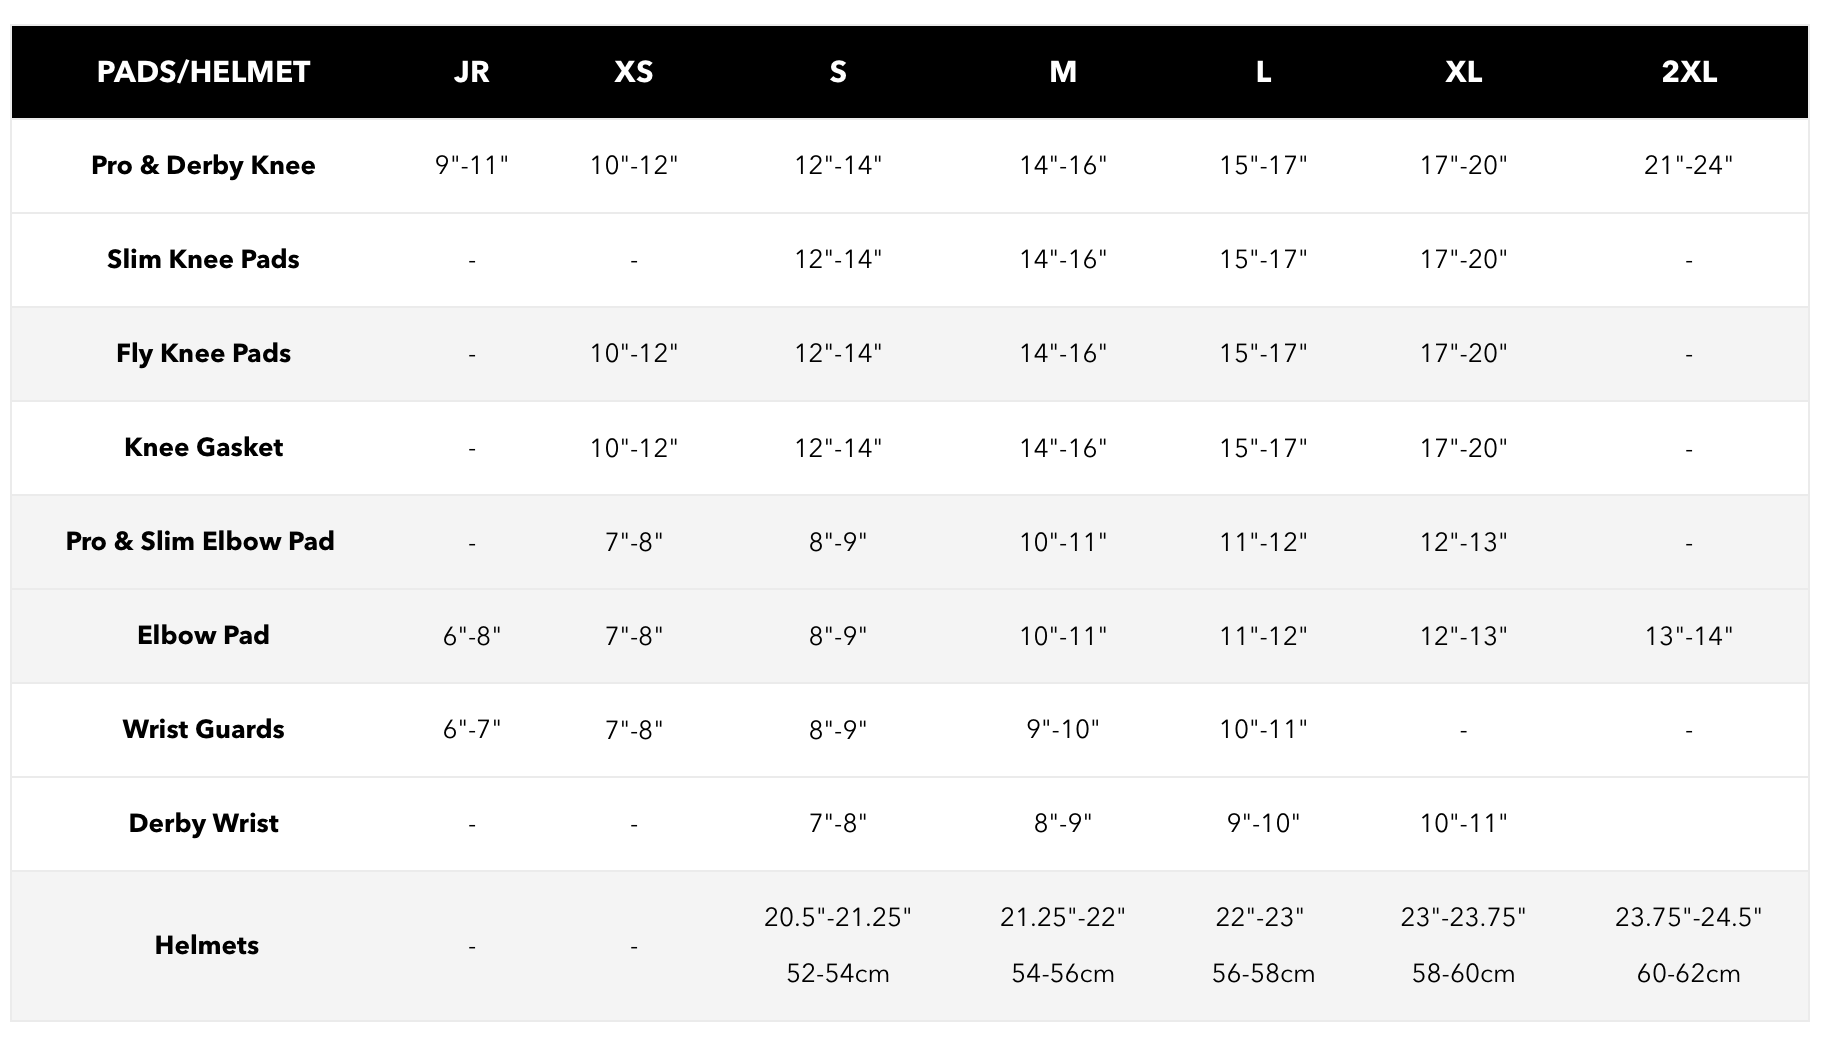Image resolution: width=1824 pixels, height=1044 pixels.
Task: Select the 2XL size column header
Action: pos(1688,72)
